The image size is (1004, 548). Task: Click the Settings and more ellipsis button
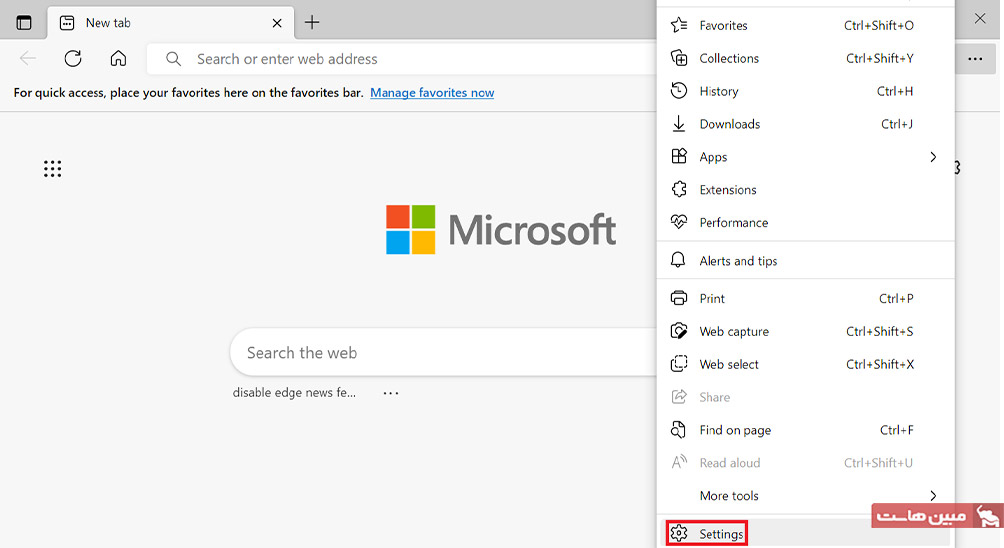(x=975, y=59)
